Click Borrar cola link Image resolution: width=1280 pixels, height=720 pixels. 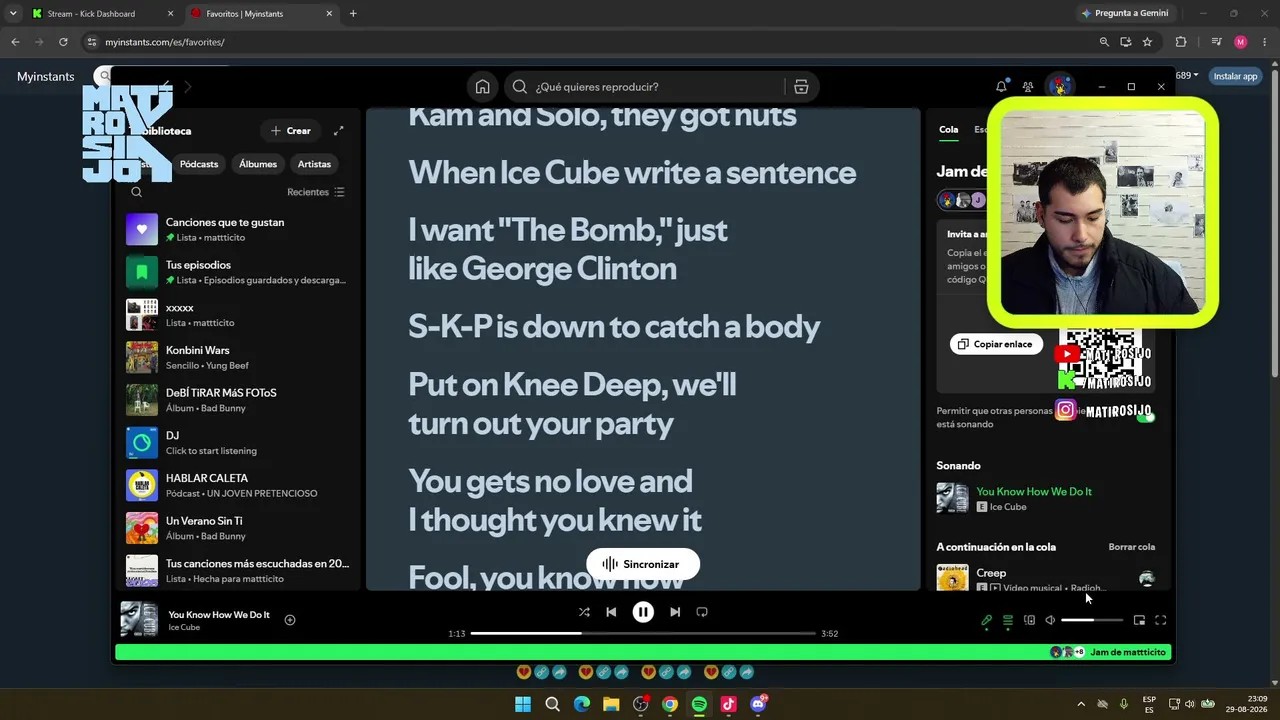[1131, 547]
